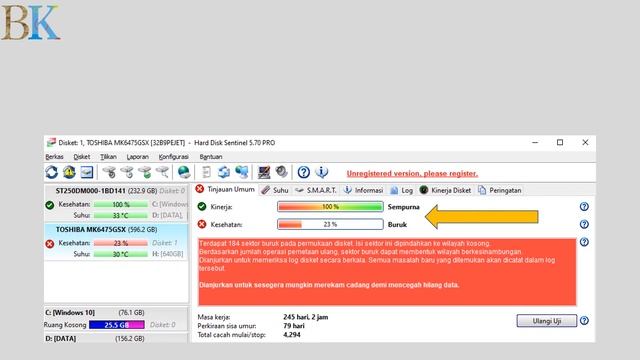Select the D: [DATA] partition

click(116, 338)
